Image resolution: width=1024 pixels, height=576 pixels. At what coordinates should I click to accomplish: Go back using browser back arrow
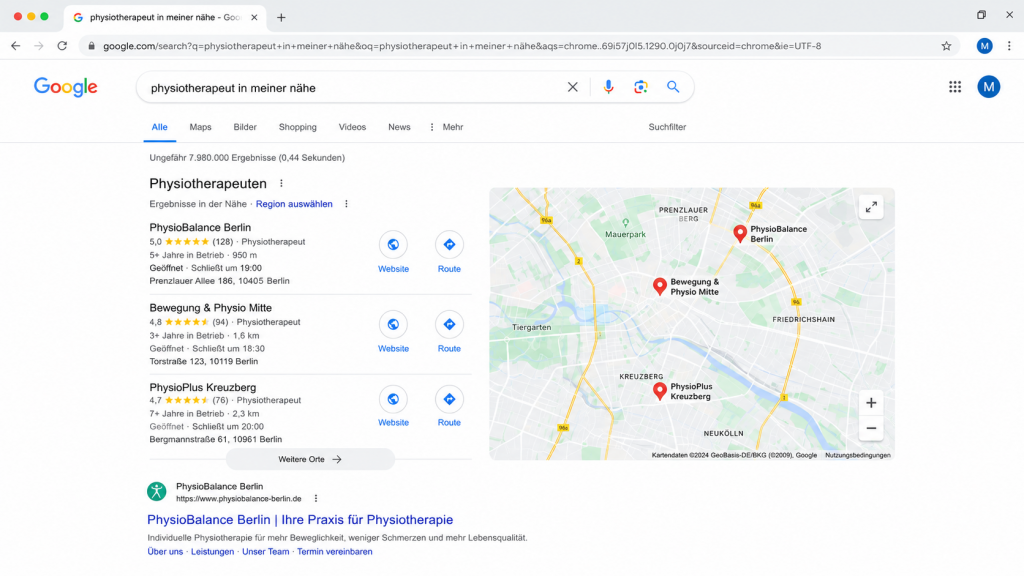coord(16,46)
